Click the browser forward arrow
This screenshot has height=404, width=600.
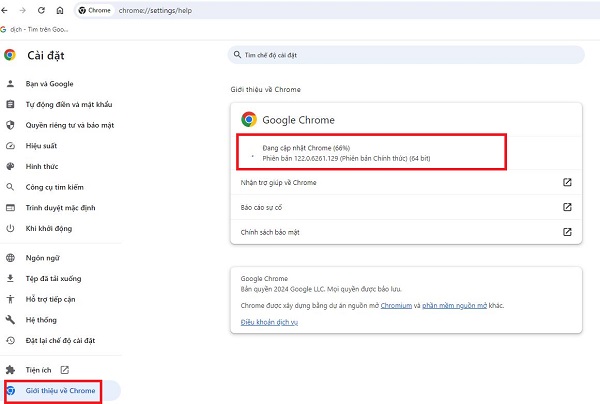[23, 10]
